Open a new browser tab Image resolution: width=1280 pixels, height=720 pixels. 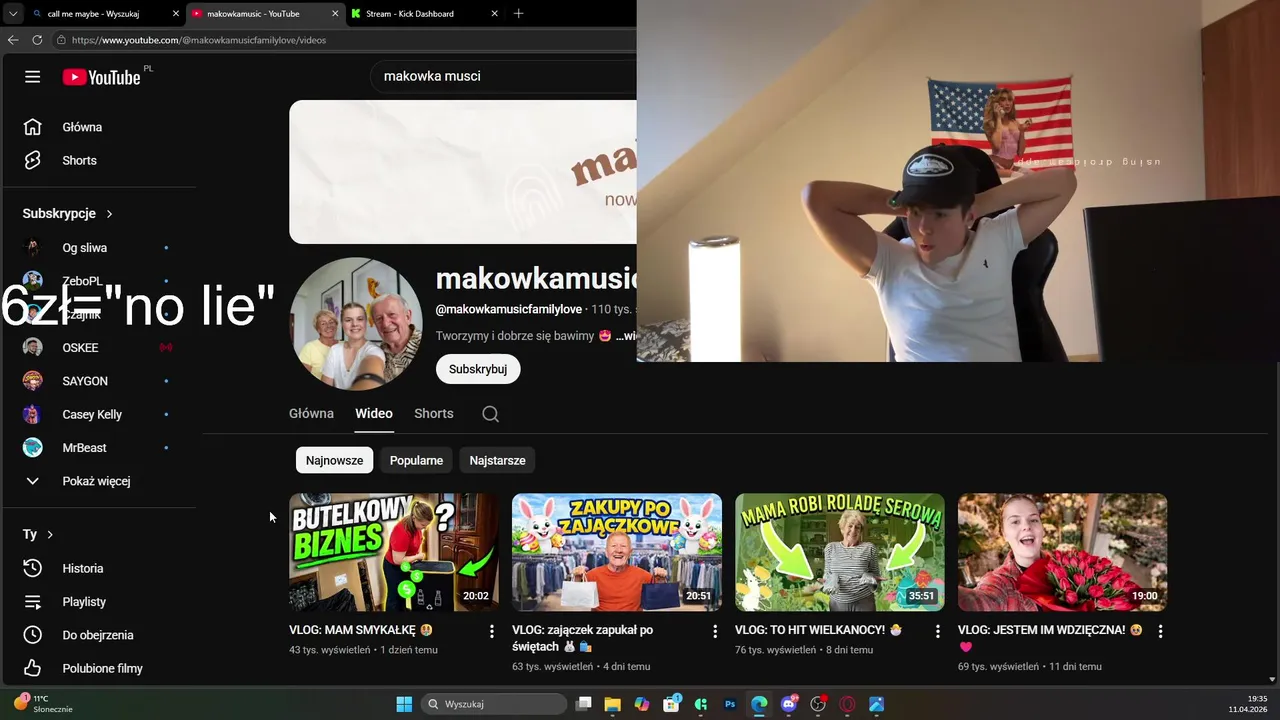click(x=518, y=14)
